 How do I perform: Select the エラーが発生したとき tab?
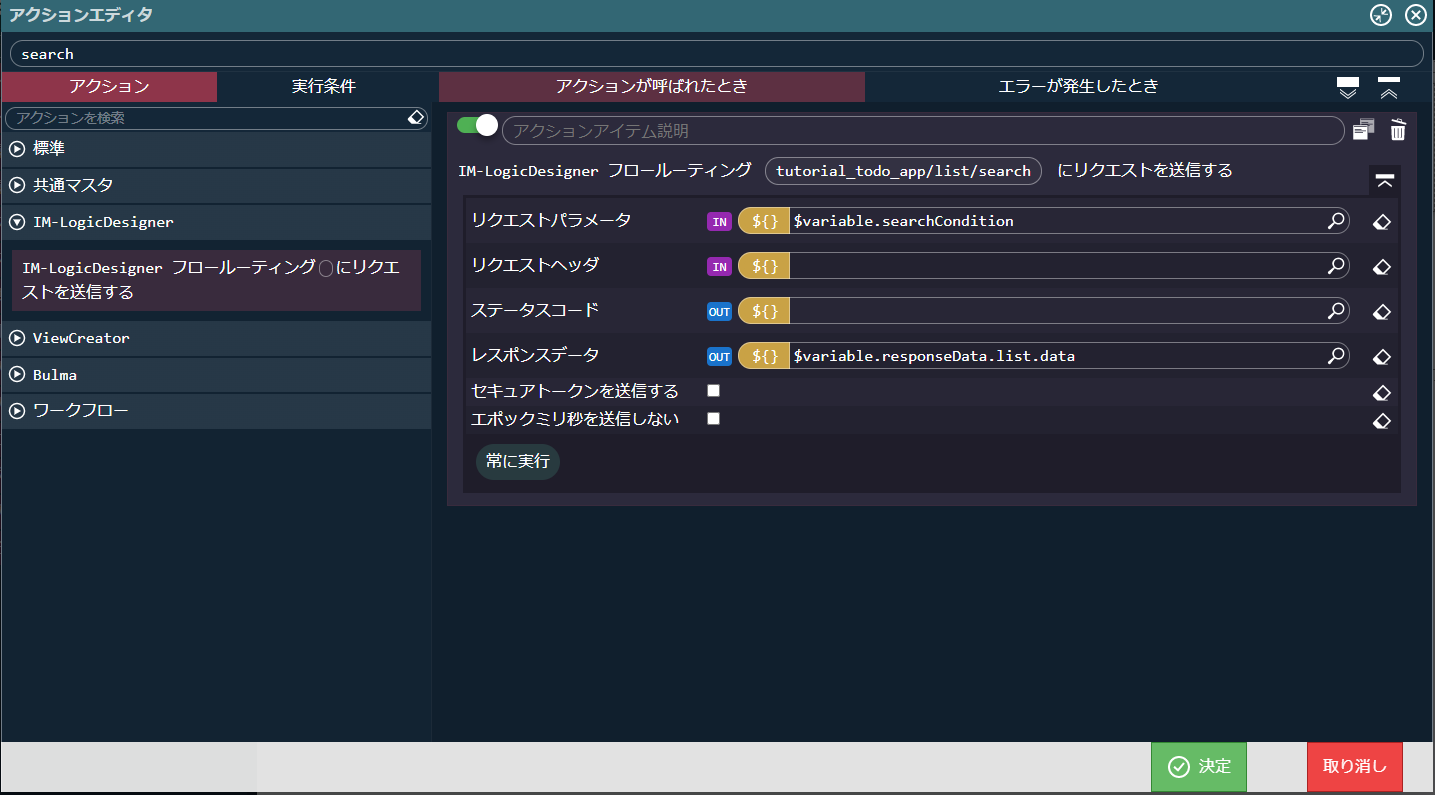pos(1079,86)
